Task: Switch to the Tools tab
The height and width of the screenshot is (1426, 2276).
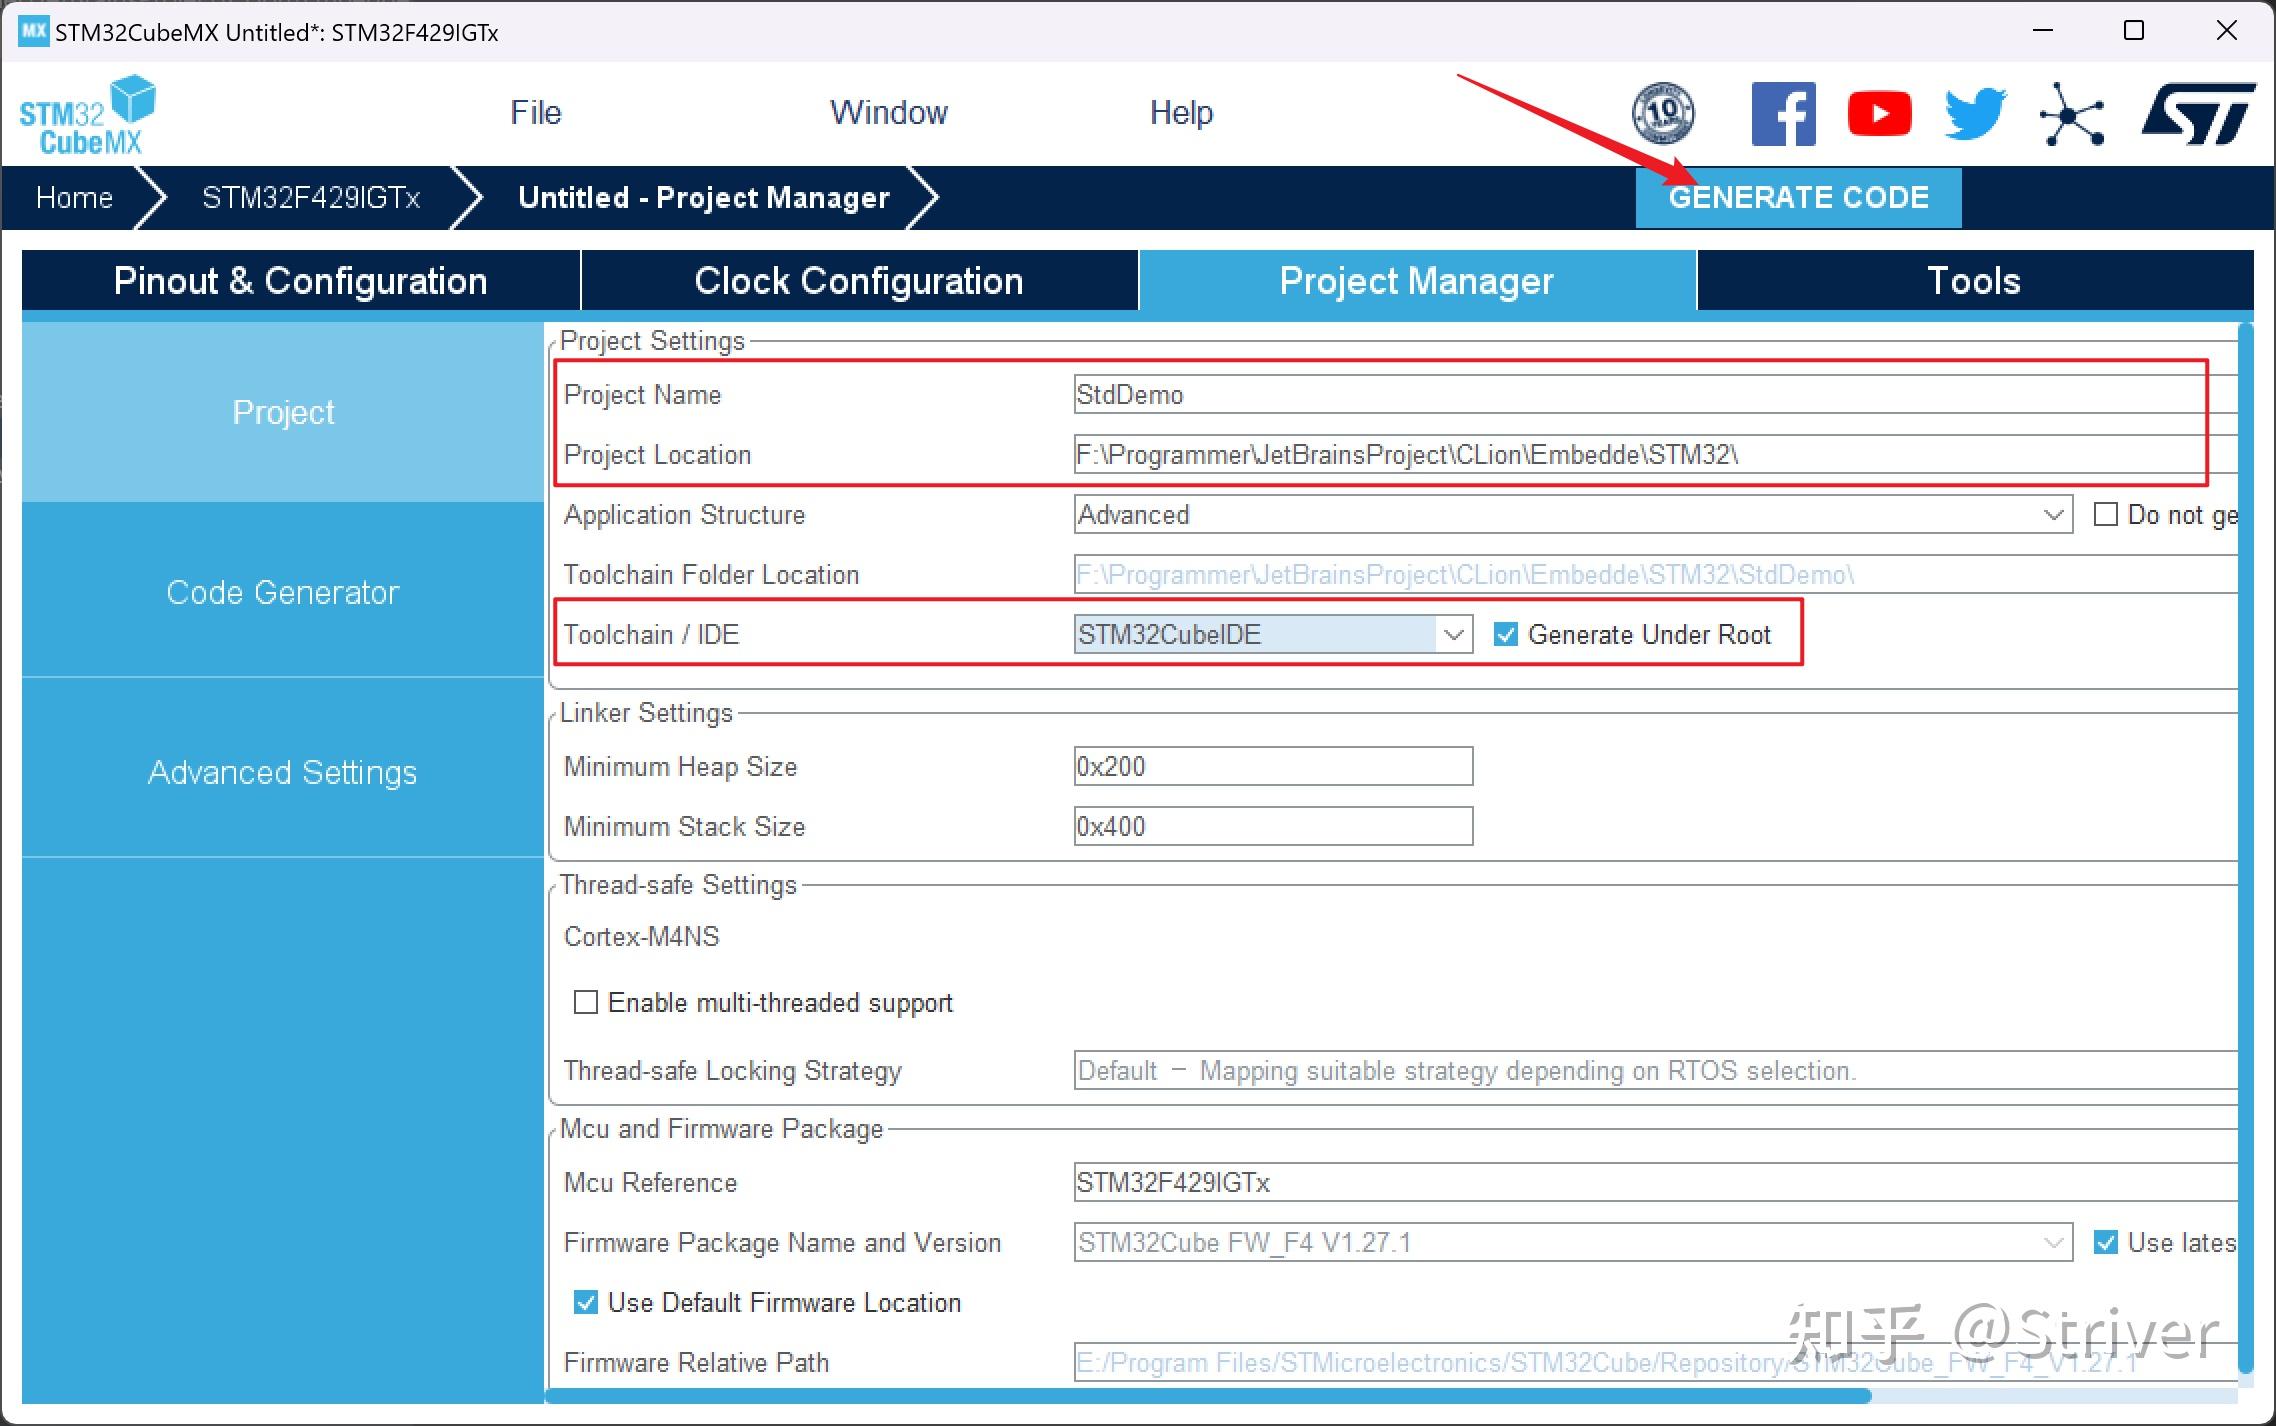Action: 1975,281
